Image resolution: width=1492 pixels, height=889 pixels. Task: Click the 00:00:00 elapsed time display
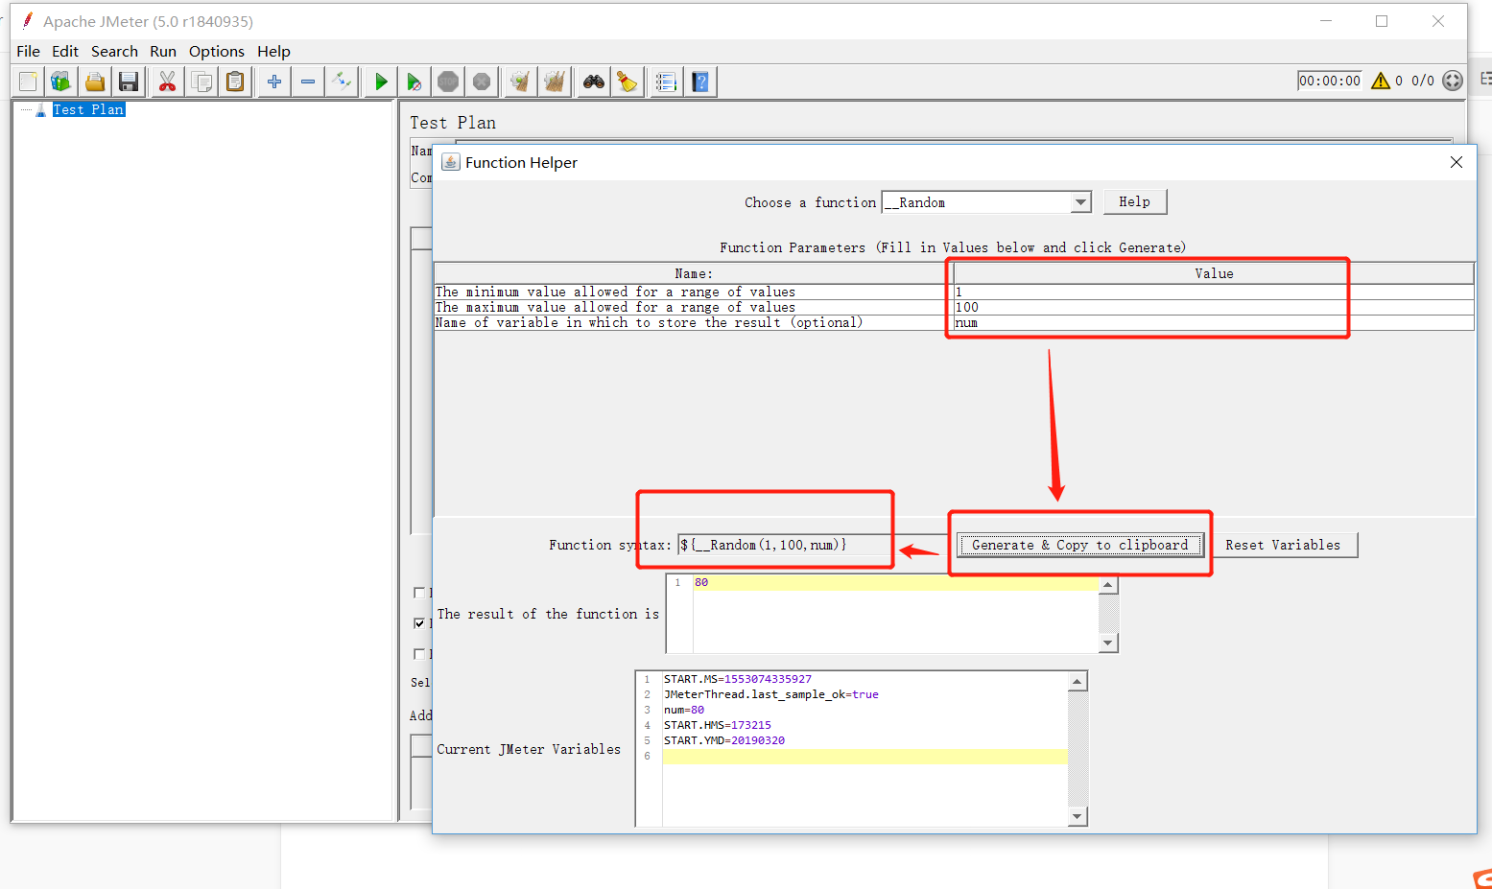pos(1329,81)
